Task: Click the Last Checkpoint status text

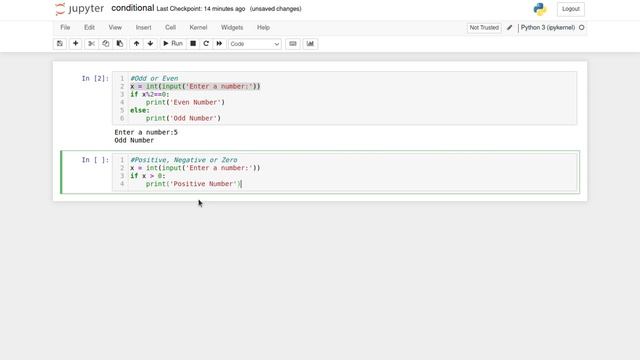Action: click(x=201, y=9)
